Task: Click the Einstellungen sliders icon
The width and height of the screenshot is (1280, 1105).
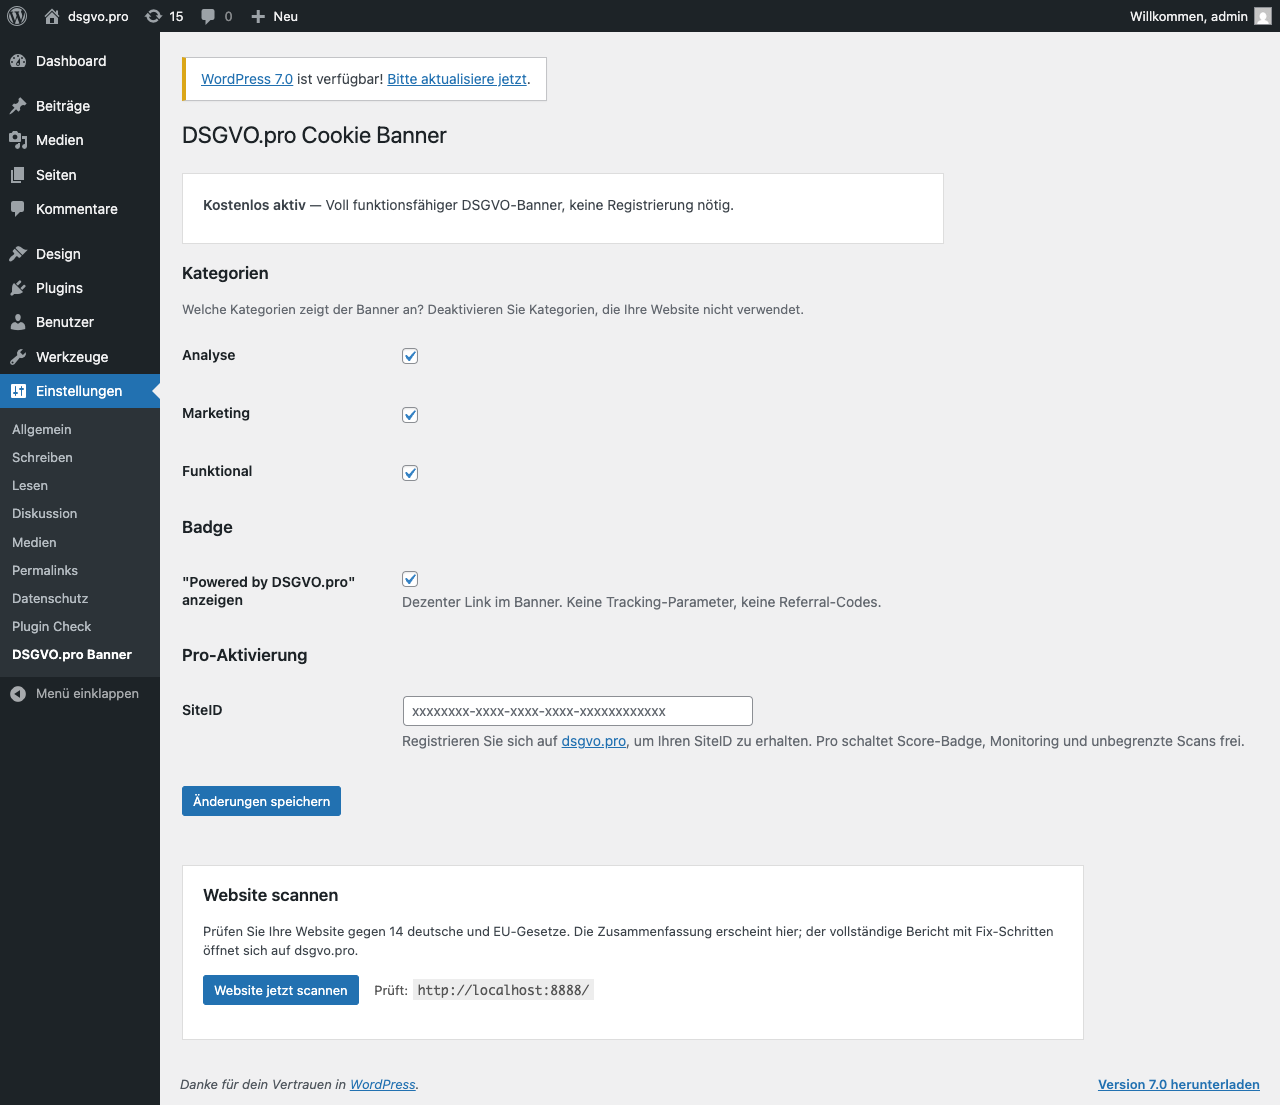Action: click(x=18, y=391)
